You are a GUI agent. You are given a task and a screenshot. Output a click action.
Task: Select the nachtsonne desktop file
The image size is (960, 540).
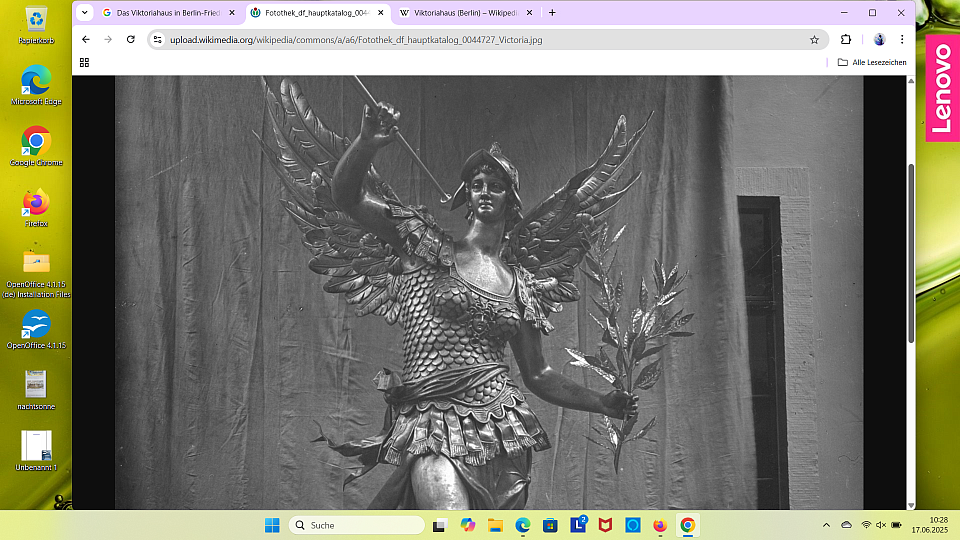[x=36, y=390]
